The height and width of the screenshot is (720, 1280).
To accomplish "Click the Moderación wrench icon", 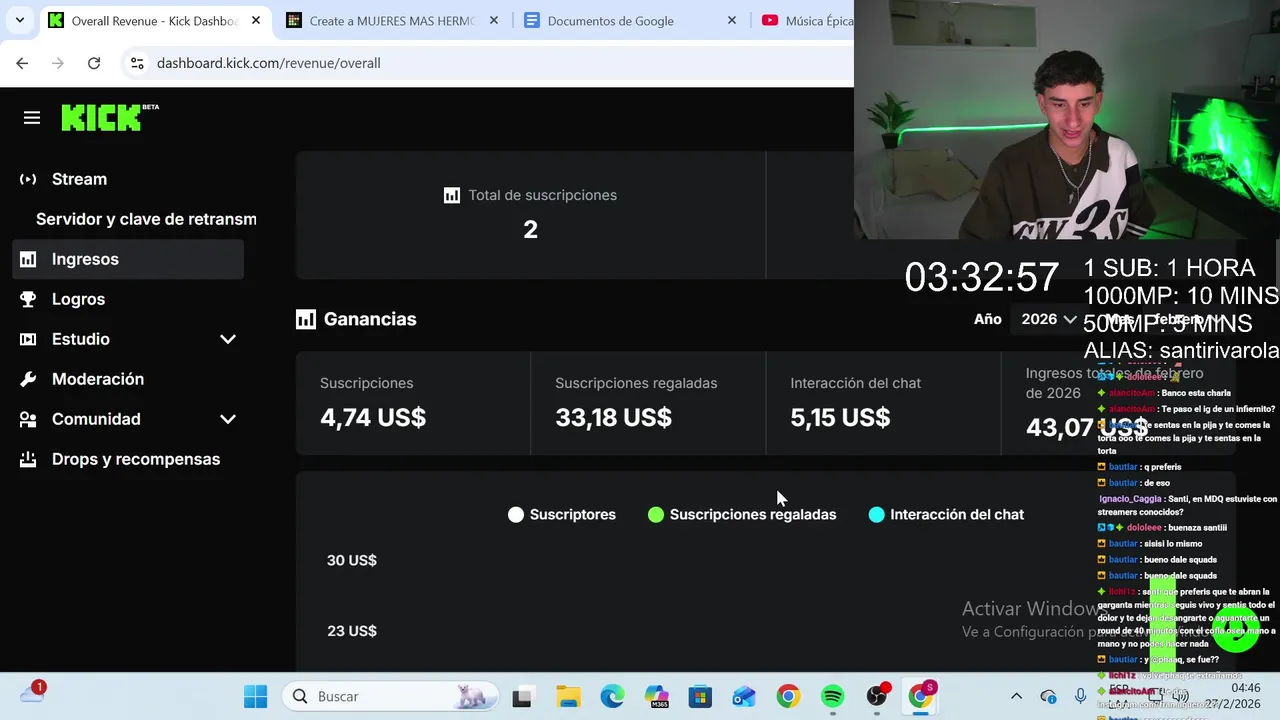I will pyautogui.click(x=28, y=379).
